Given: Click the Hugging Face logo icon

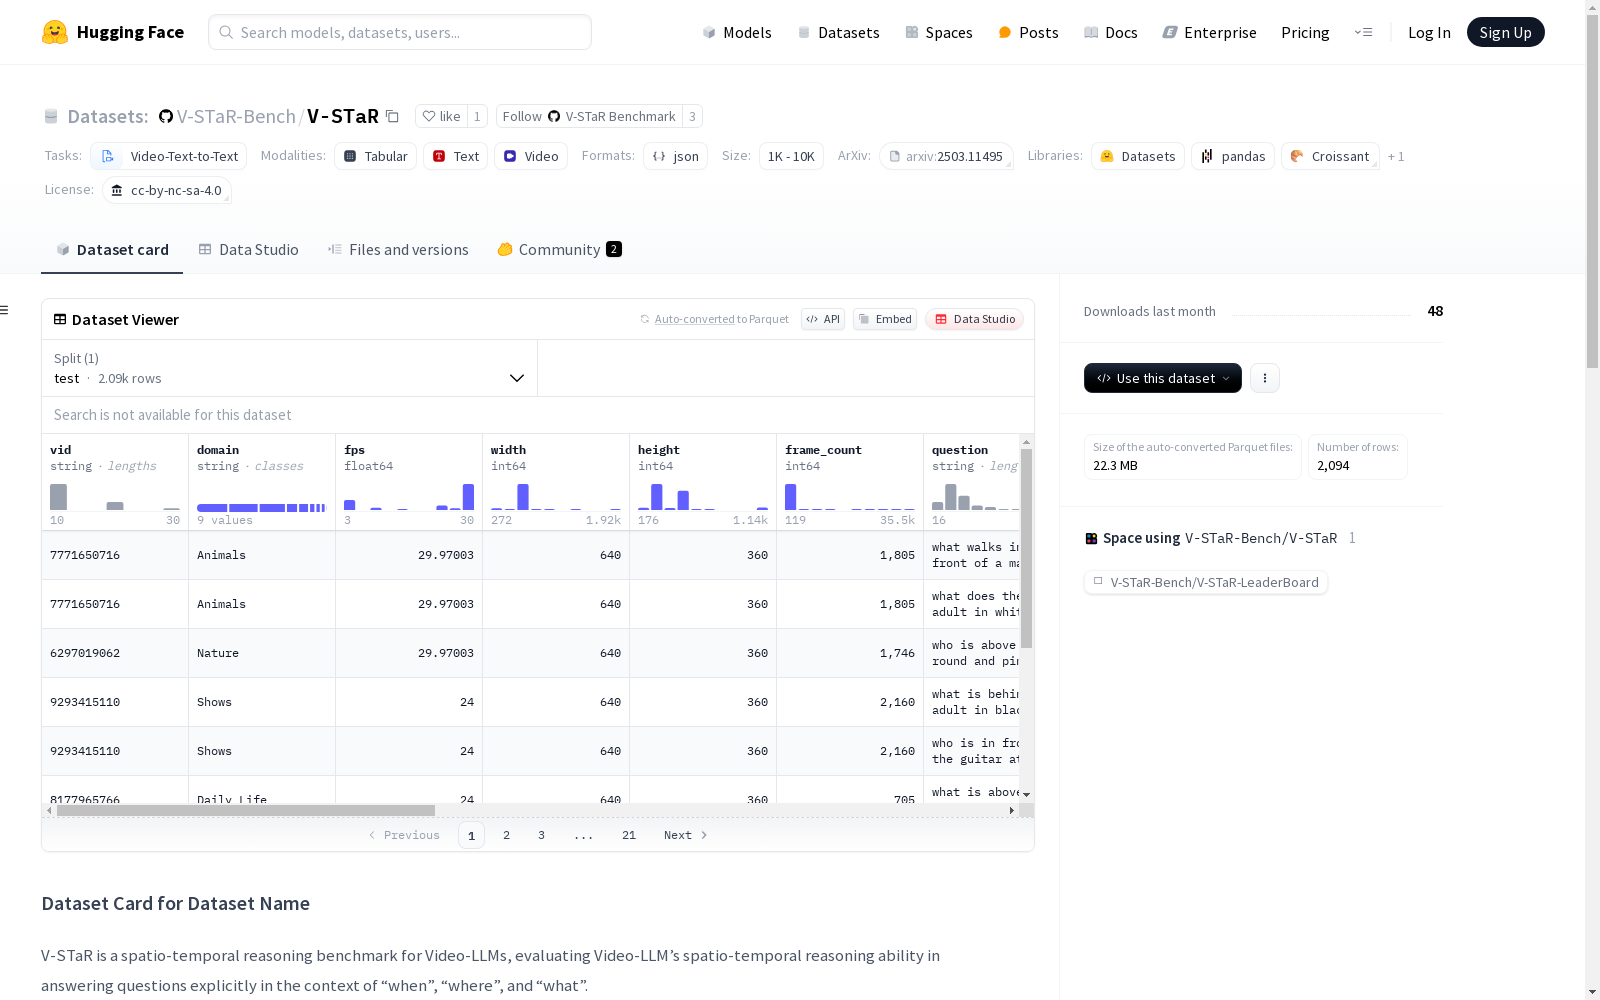Looking at the screenshot, I should click(x=55, y=32).
